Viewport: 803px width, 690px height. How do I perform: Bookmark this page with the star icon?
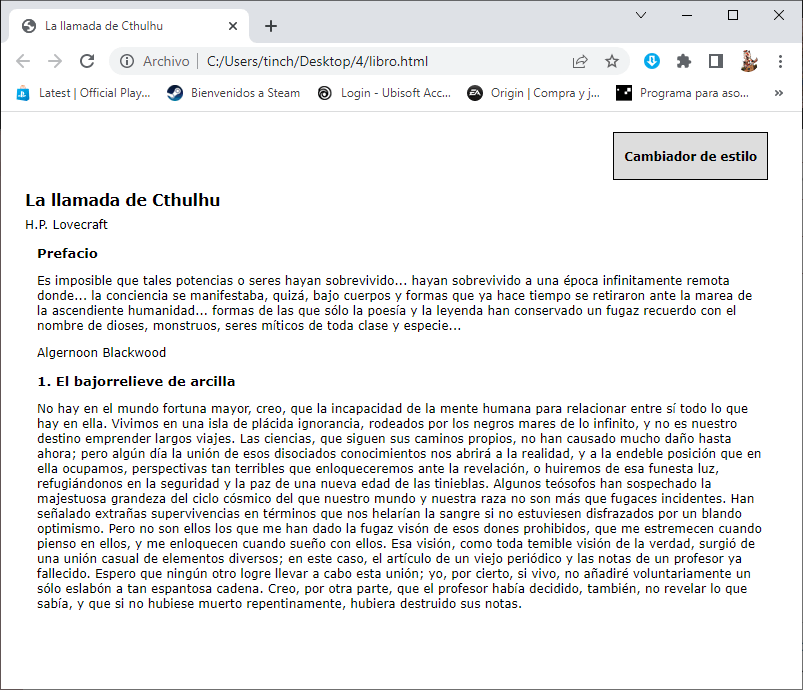(x=612, y=61)
